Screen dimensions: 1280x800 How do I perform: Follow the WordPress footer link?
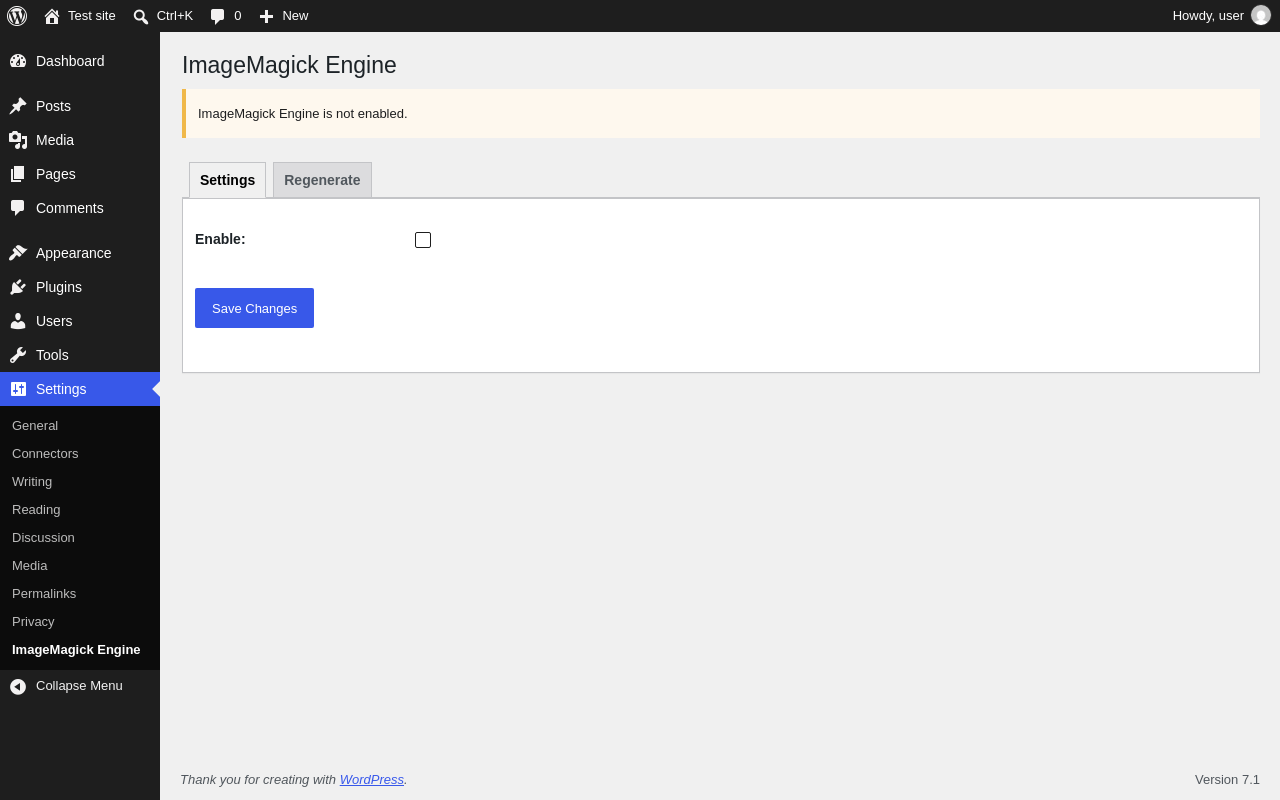[372, 780]
